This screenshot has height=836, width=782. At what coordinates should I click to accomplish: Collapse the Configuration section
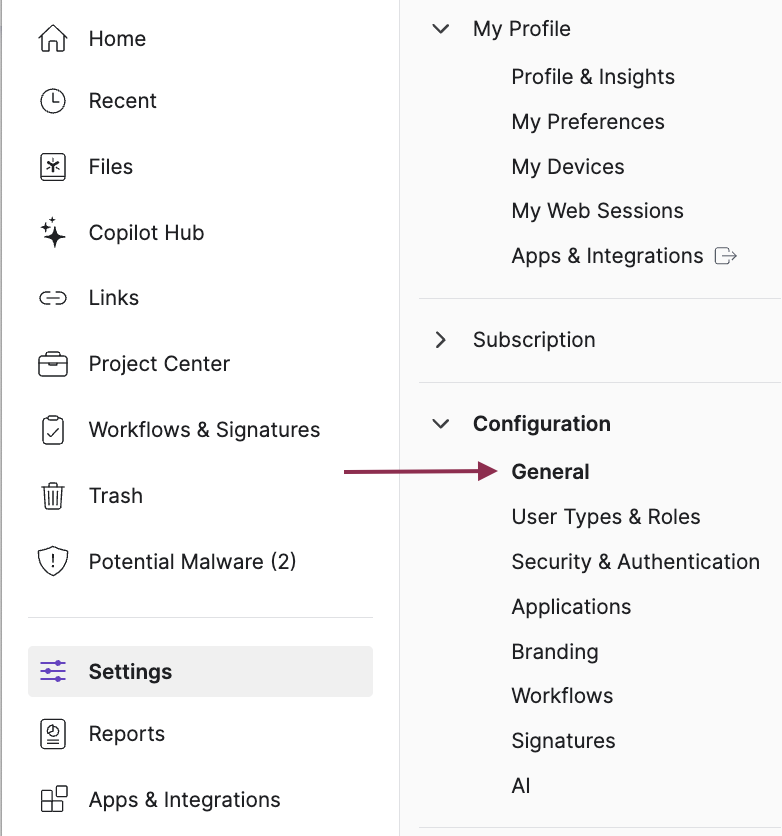click(440, 423)
